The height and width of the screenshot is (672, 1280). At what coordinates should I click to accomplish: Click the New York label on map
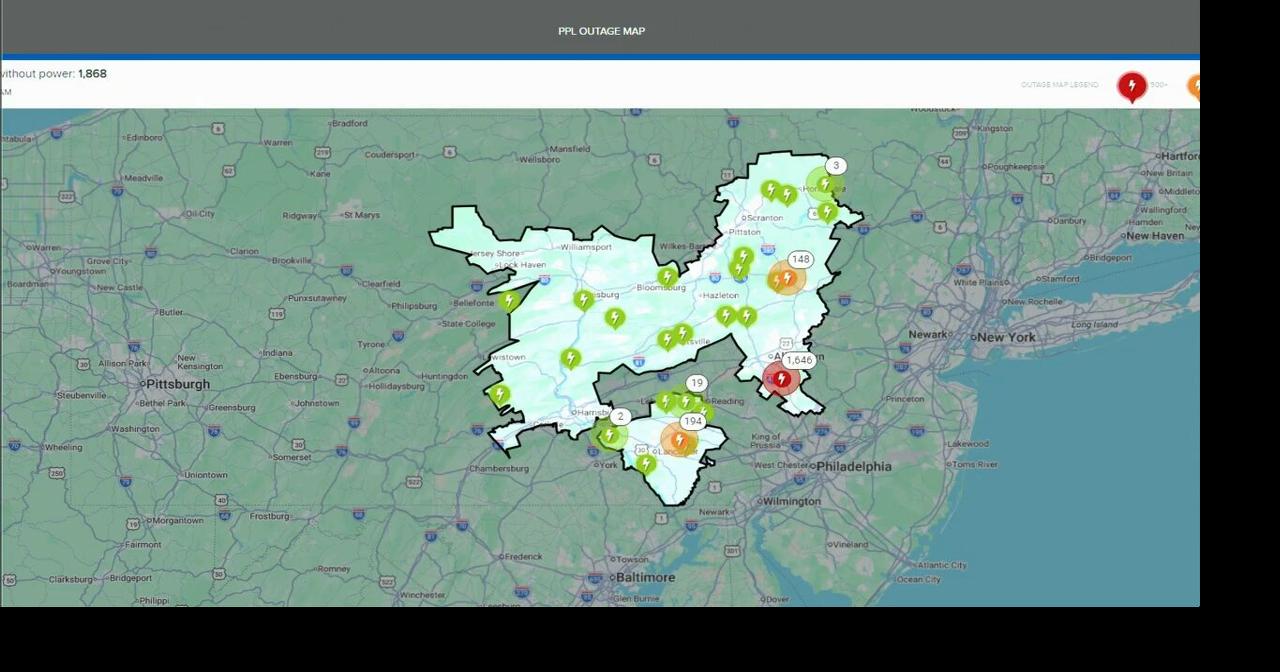[1007, 337]
